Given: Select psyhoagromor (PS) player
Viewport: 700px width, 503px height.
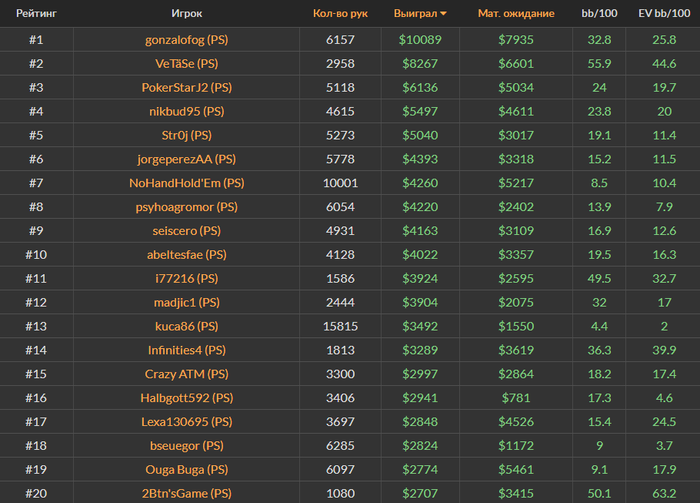Looking at the screenshot, I should (187, 207).
